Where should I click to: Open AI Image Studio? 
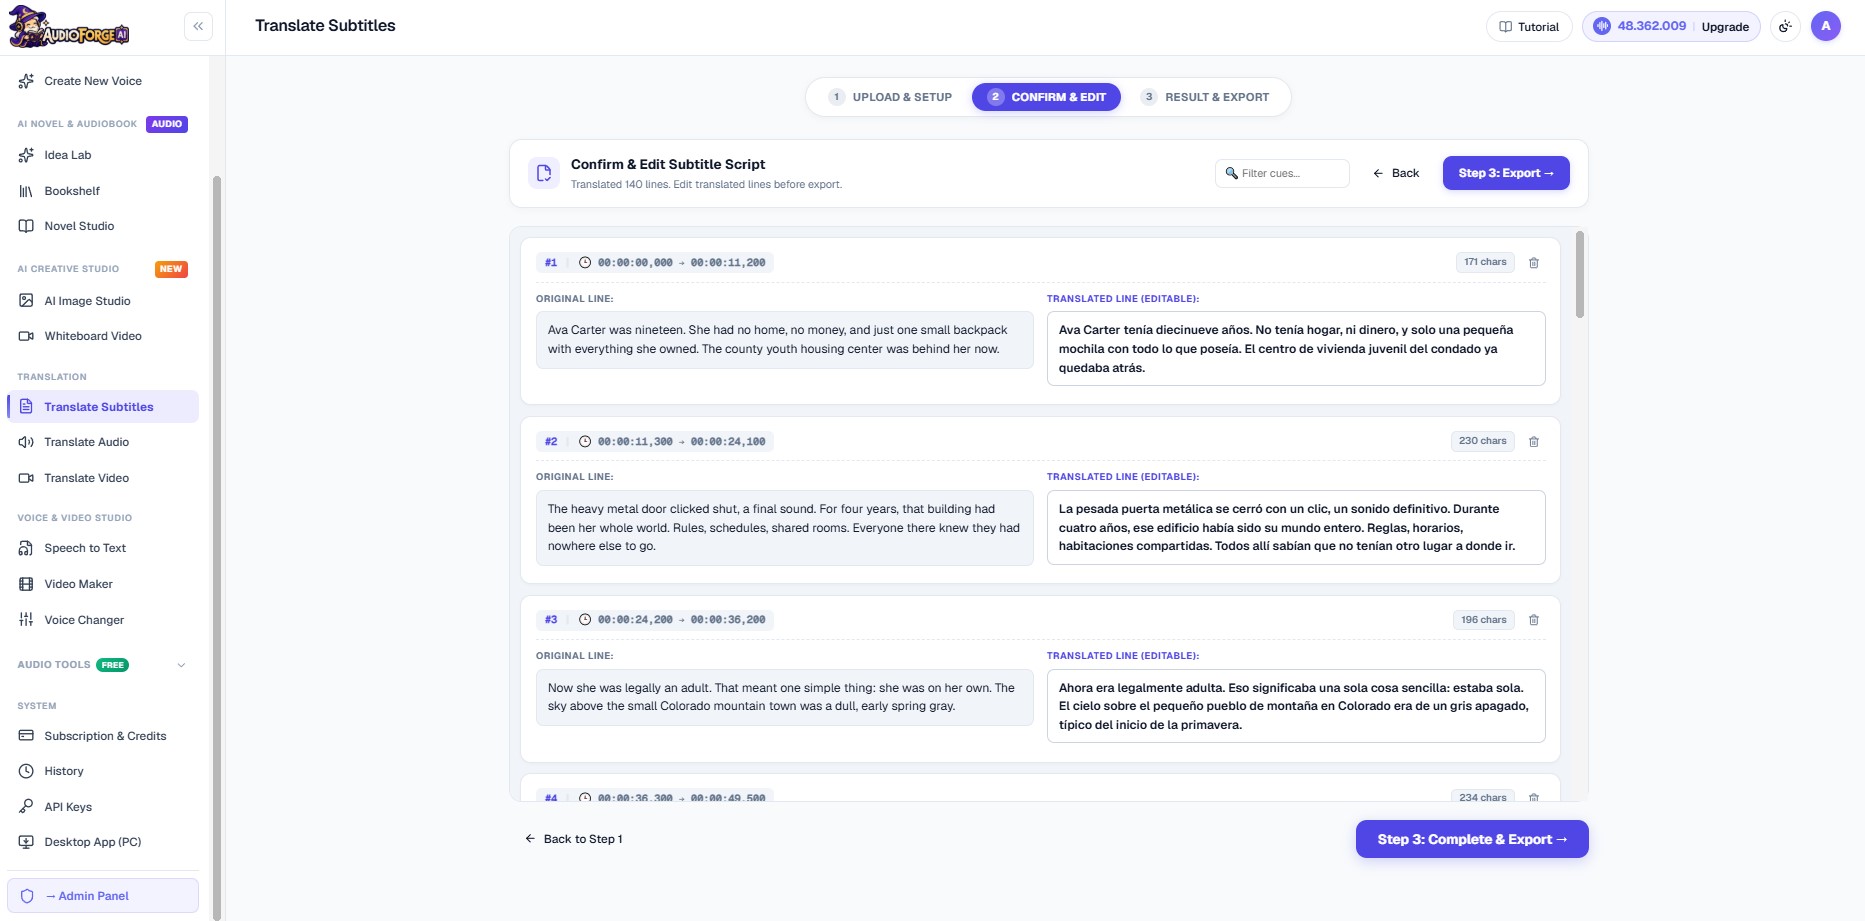pyautogui.click(x=103, y=301)
